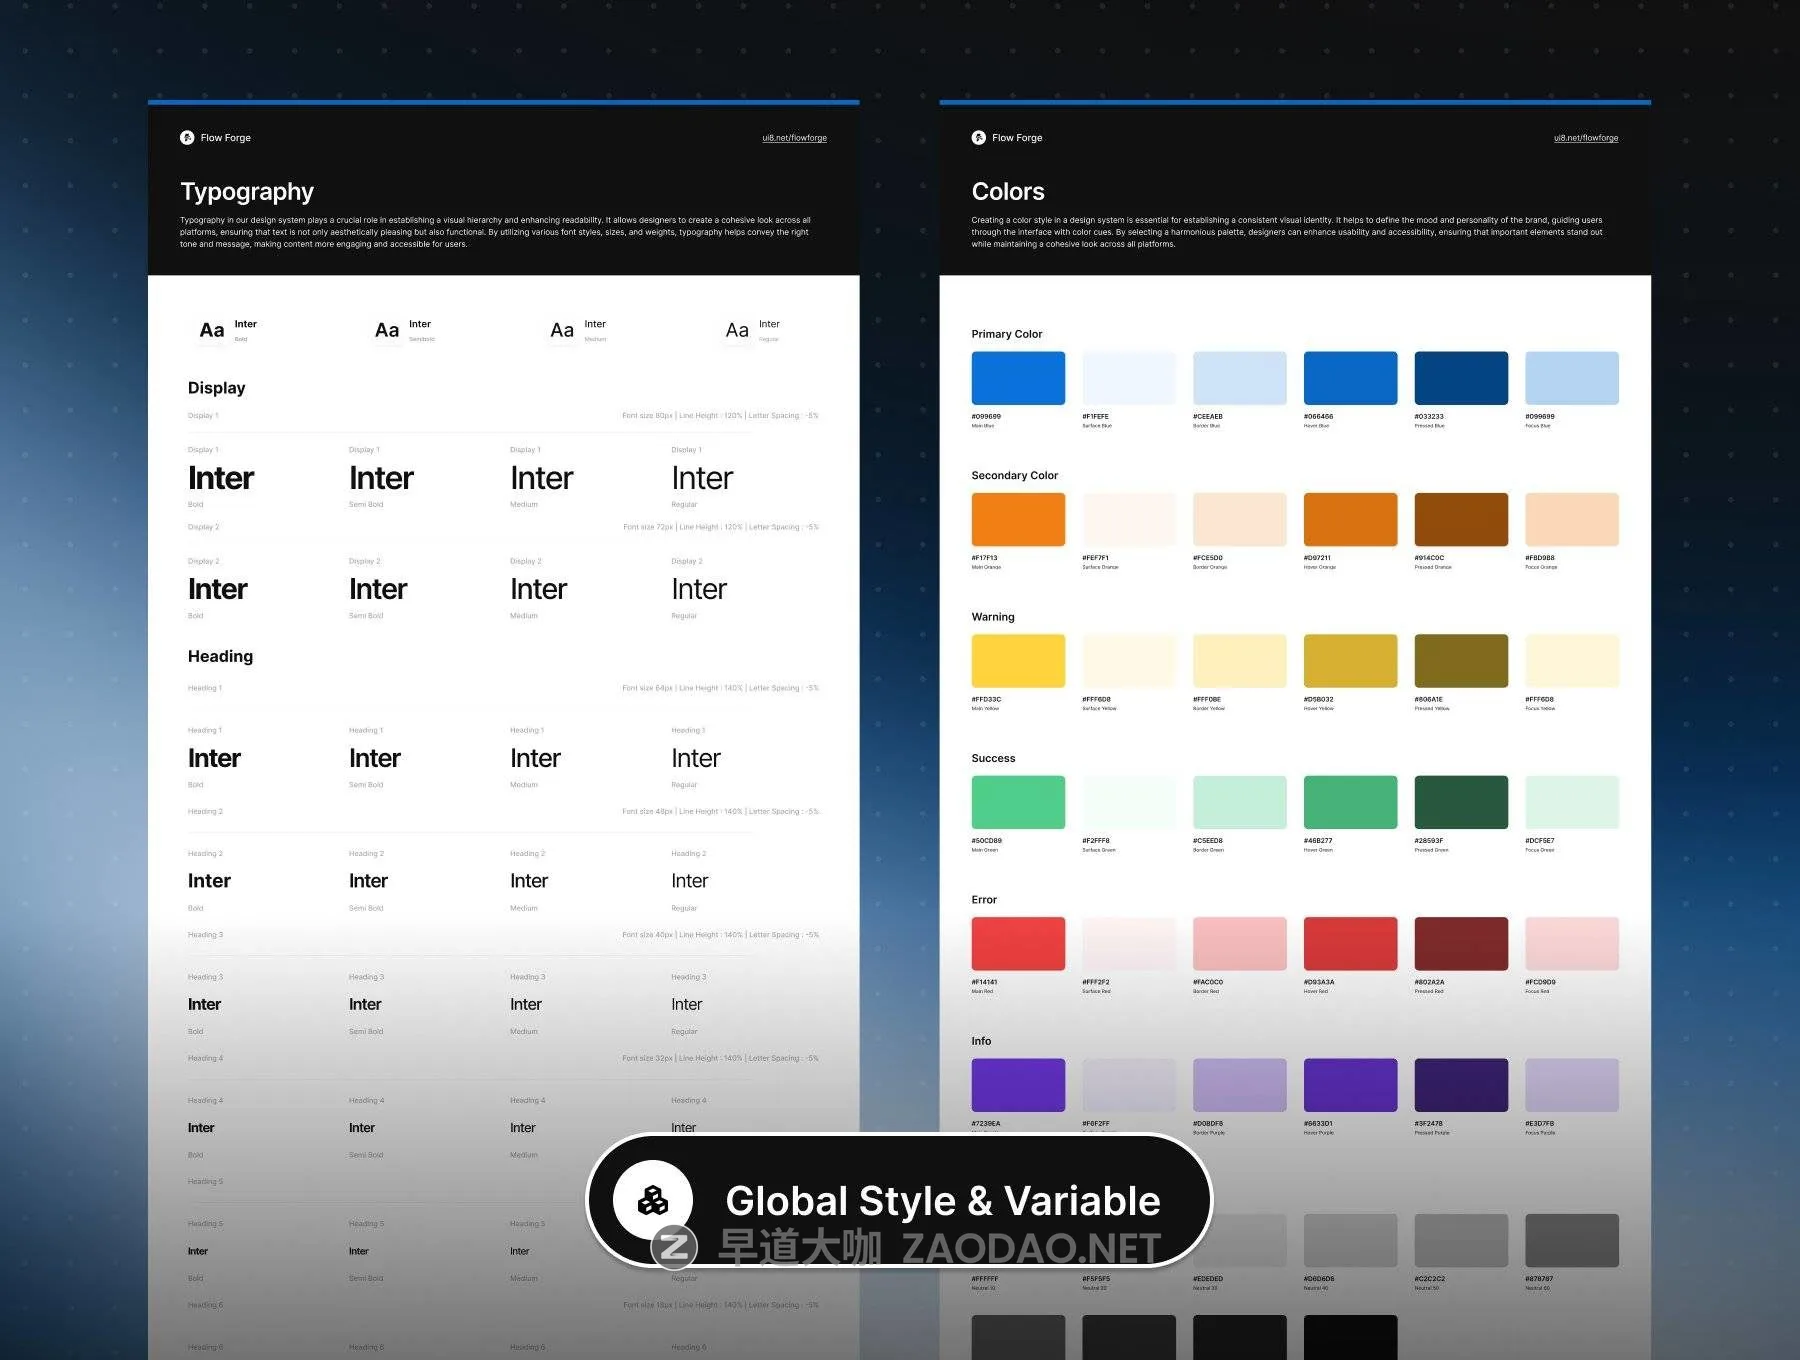Select the Main Yellow warning swatch
1800x1360 pixels.
pyautogui.click(x=1017, y=661)
